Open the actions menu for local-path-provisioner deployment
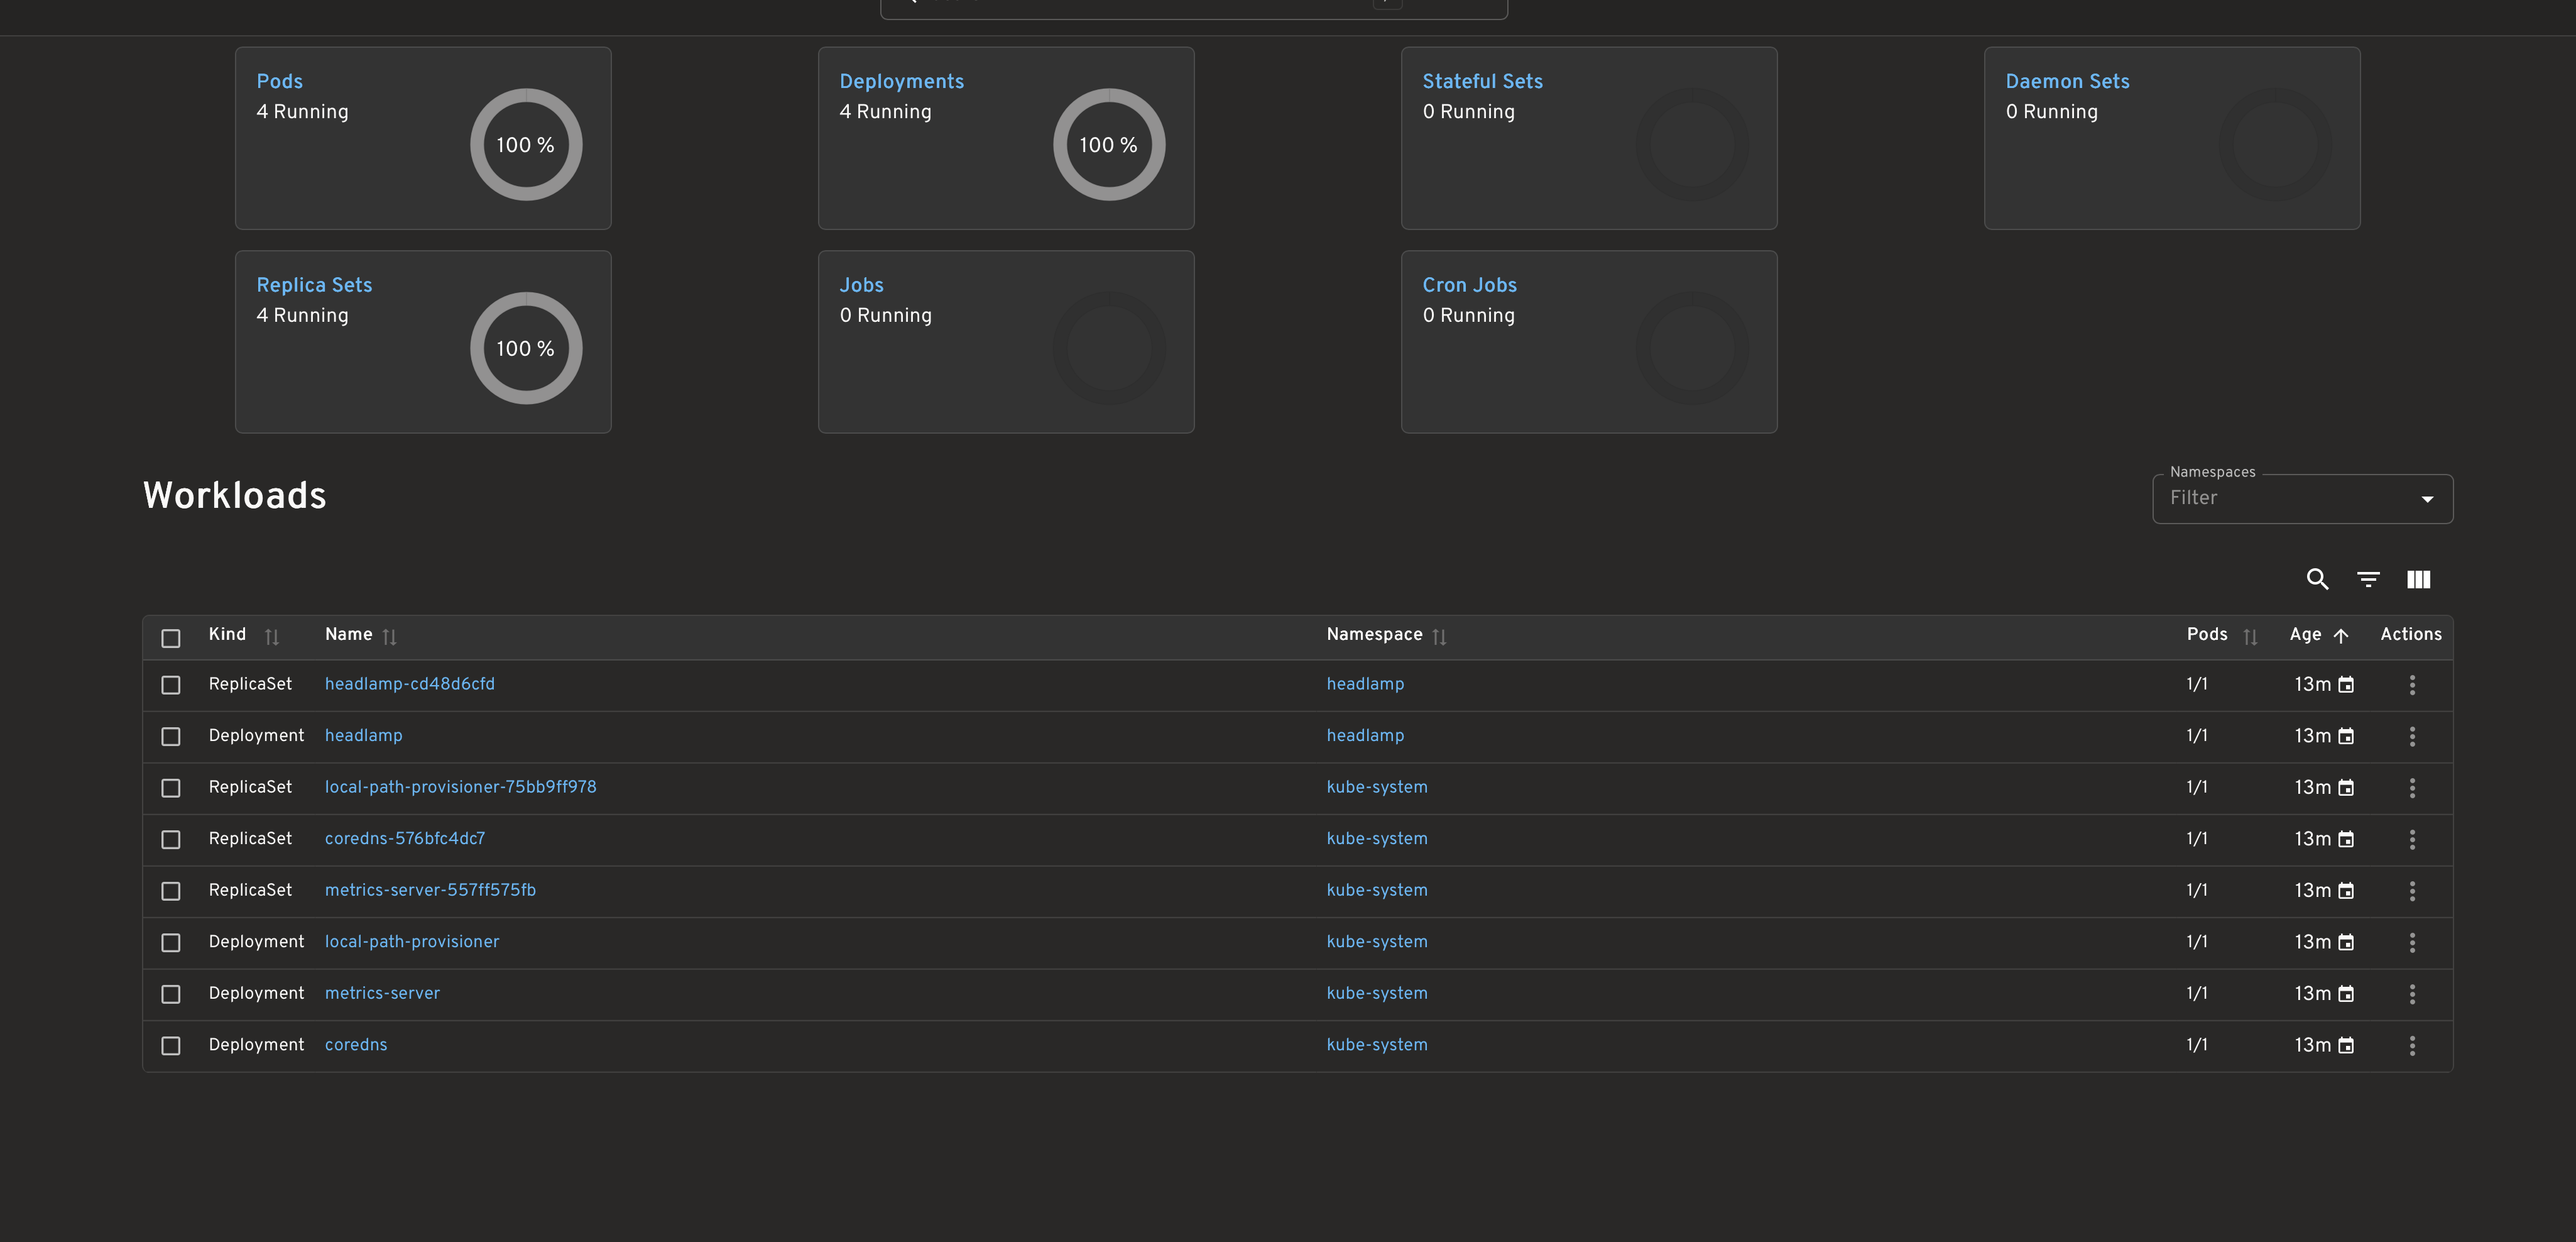The width and height of the screenshot is (2576, 1242). pos(2412,942)
